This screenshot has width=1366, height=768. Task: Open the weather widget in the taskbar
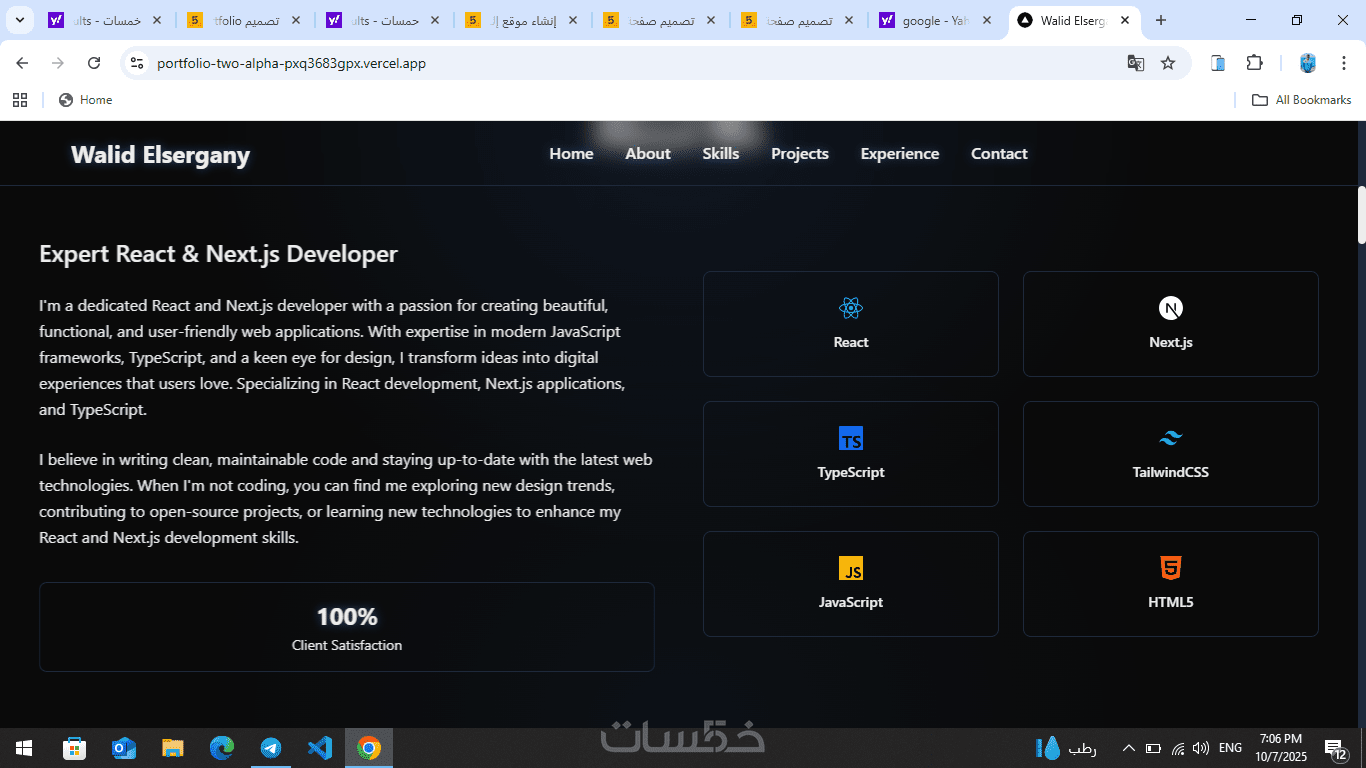[x=1068, y=748]
